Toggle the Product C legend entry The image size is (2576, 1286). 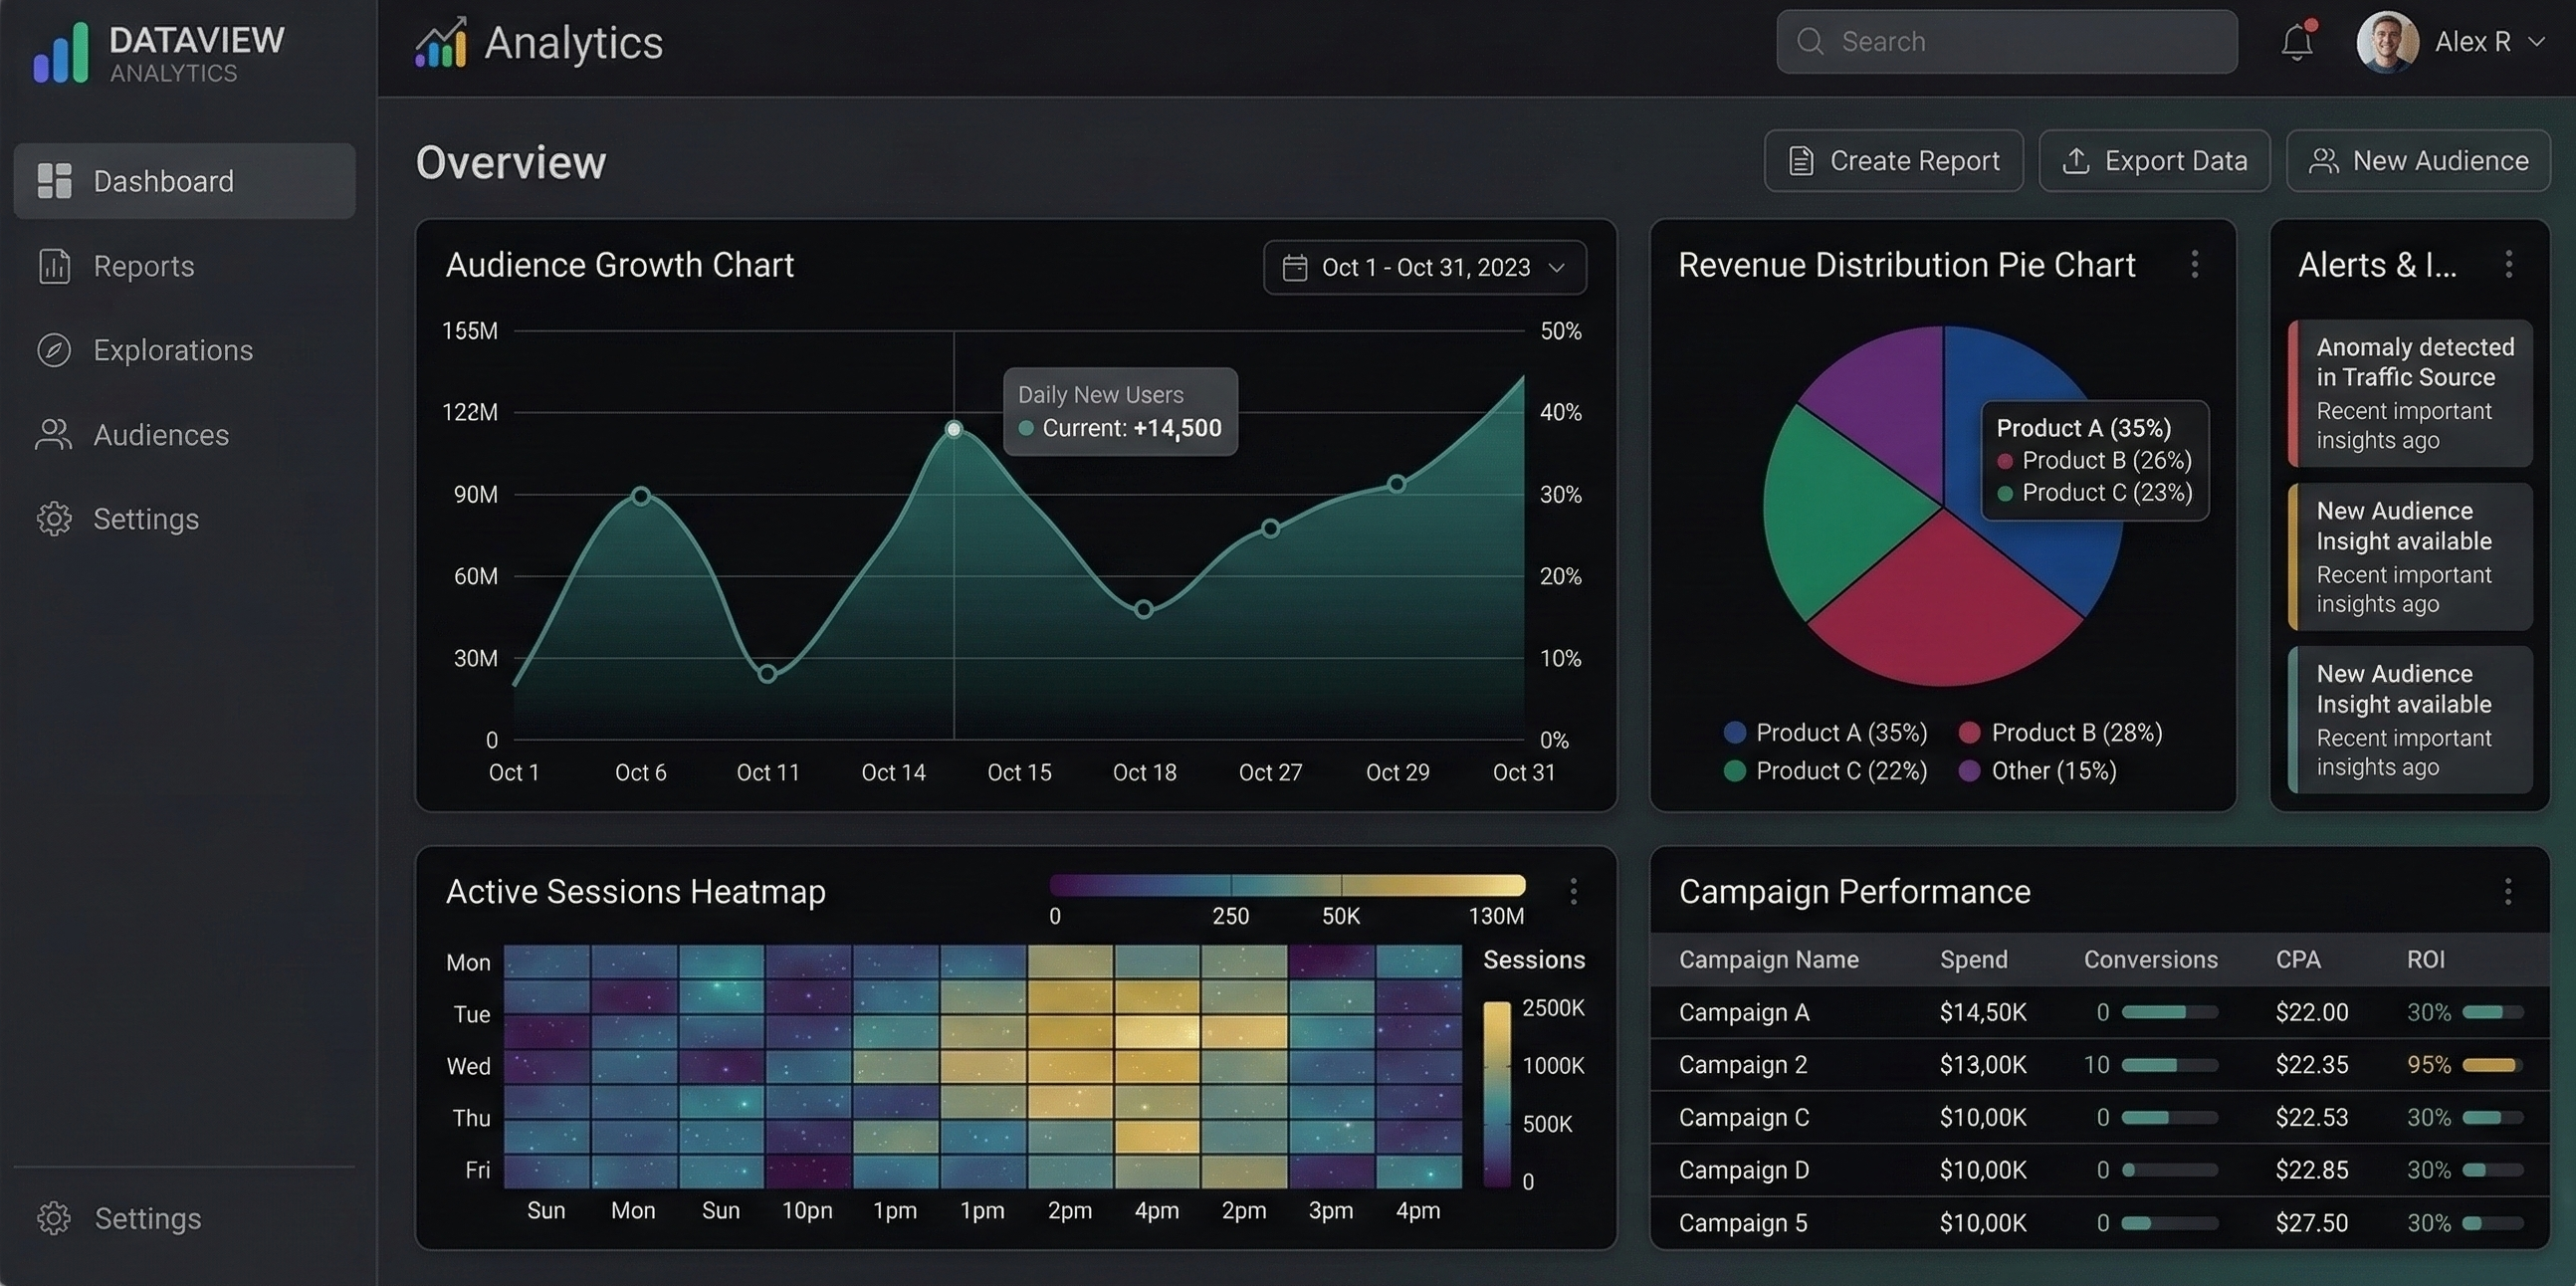(1824, 770)
